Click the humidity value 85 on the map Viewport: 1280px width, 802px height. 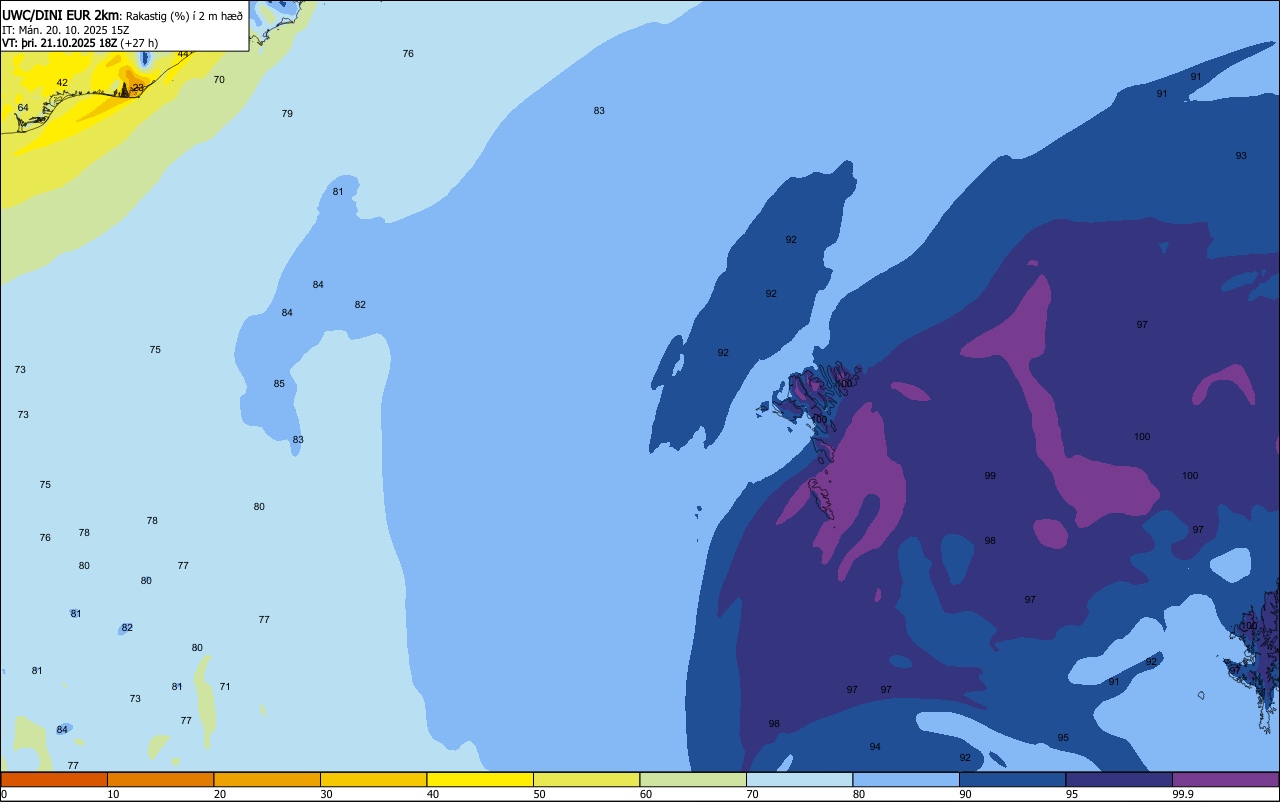tap(279, 384)
